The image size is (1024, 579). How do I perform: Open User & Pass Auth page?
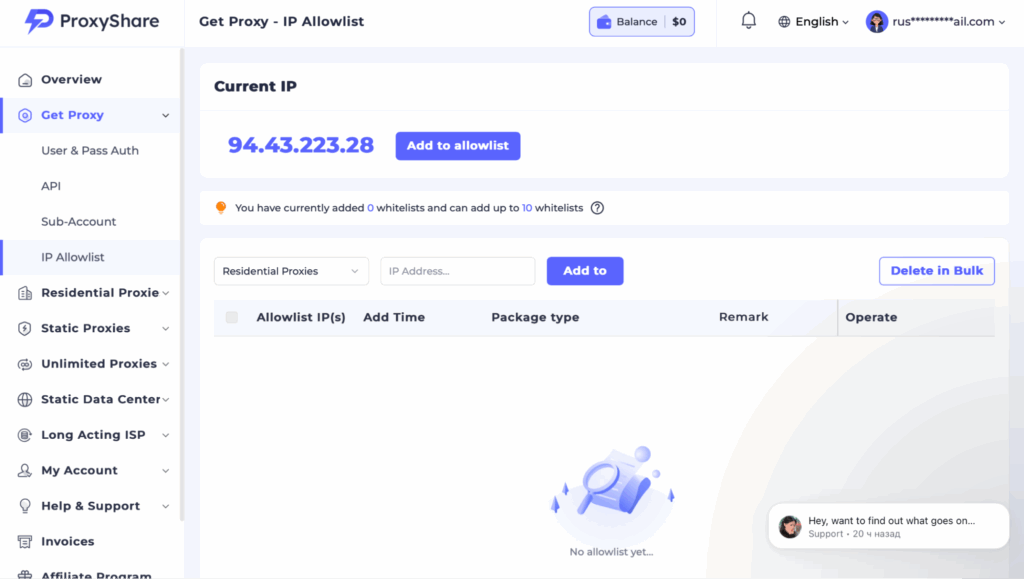pos(90,151)
